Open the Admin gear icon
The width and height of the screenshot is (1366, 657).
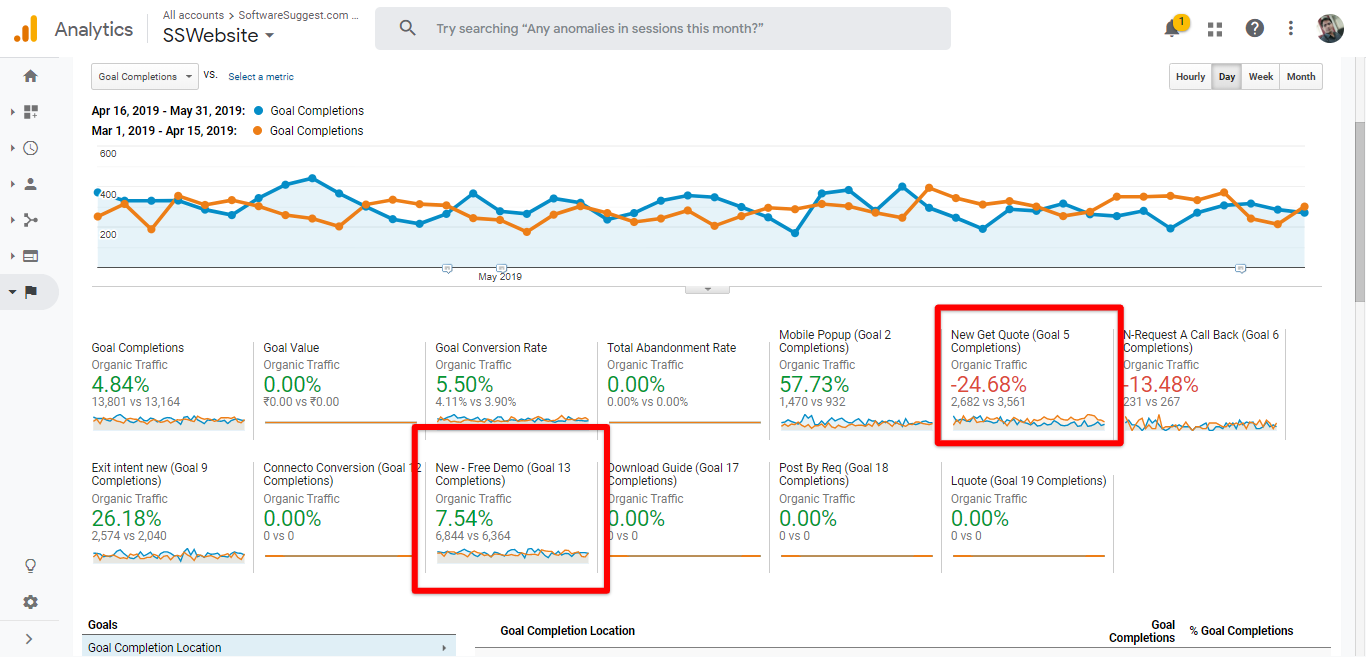coord(30,601)
